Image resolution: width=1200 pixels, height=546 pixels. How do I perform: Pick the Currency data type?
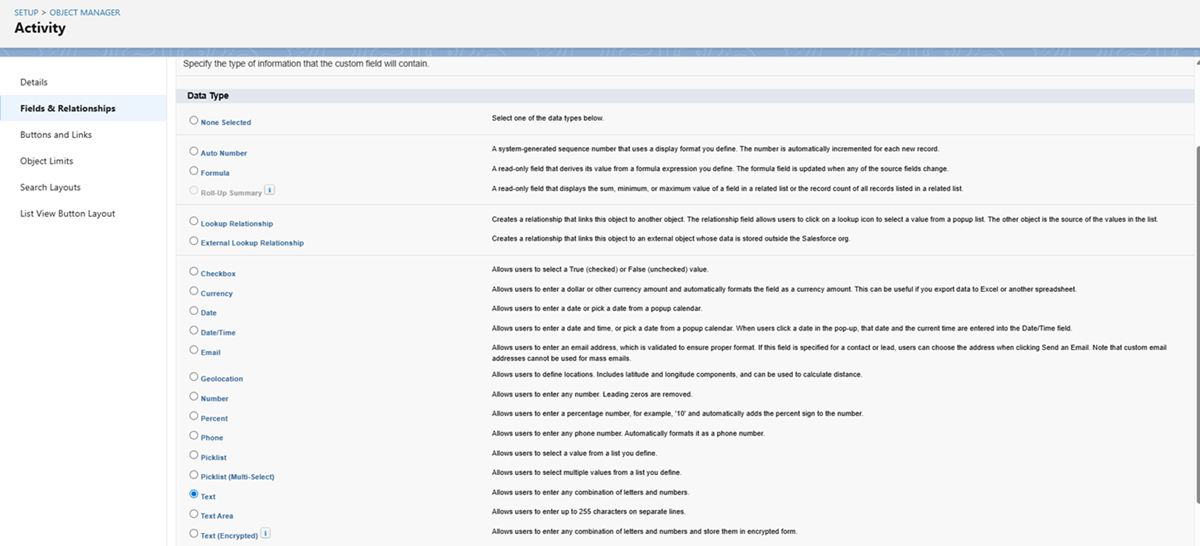[x=194, y=291]
